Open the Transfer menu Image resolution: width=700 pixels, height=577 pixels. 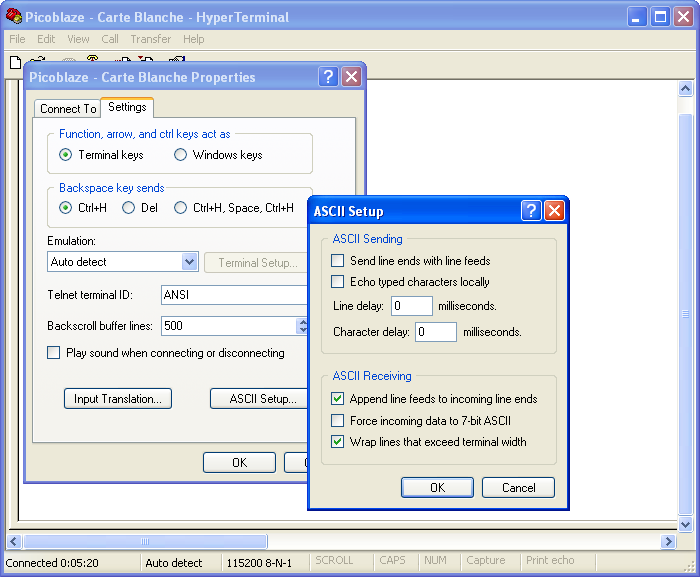pyautogui.click(x=150, y=39)
